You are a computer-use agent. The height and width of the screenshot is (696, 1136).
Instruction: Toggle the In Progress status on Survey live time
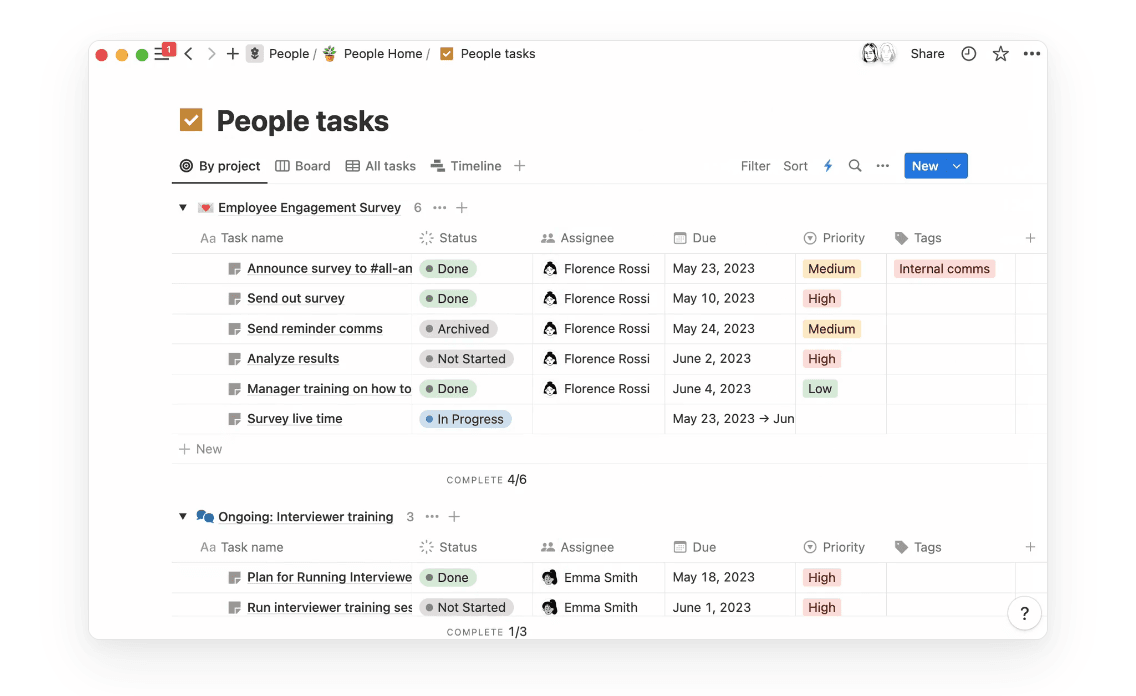[466, 418]
